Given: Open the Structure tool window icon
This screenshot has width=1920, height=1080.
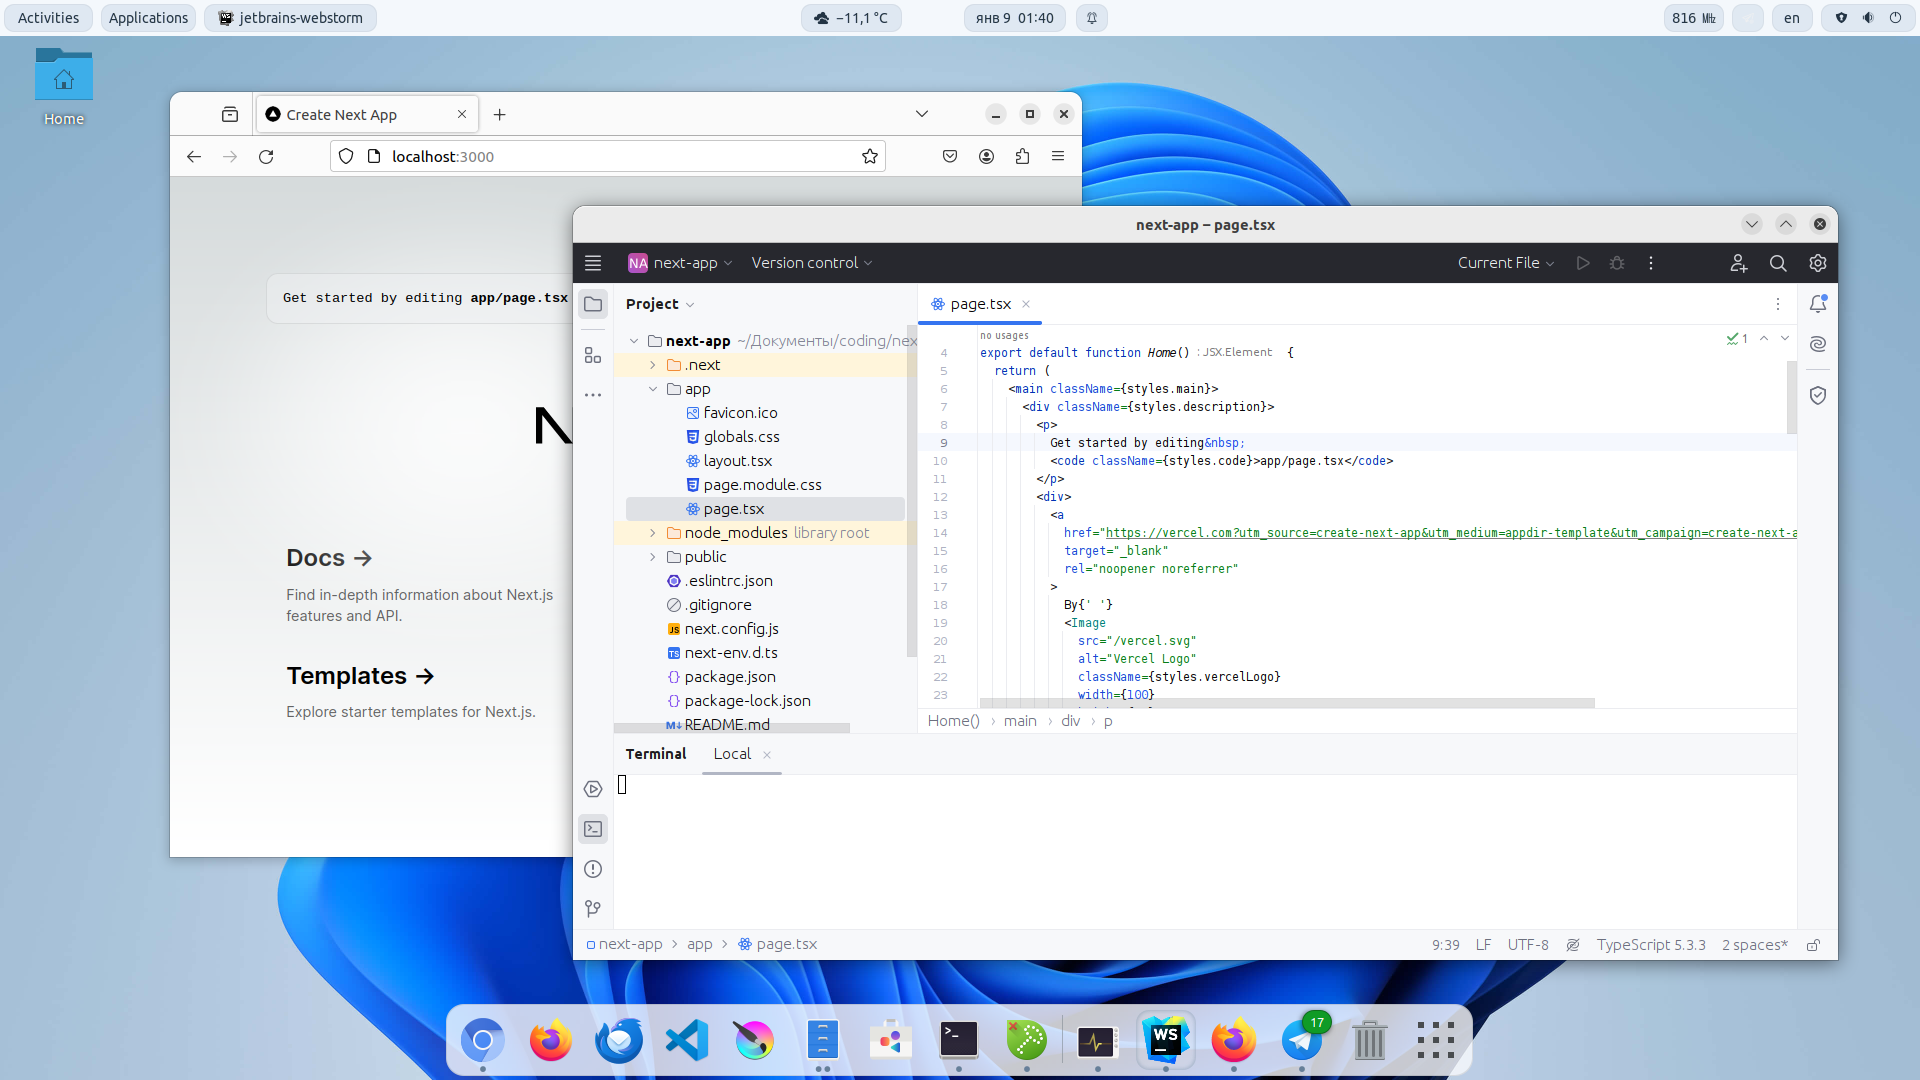Looking at the screenshot, I should point(593,355).
